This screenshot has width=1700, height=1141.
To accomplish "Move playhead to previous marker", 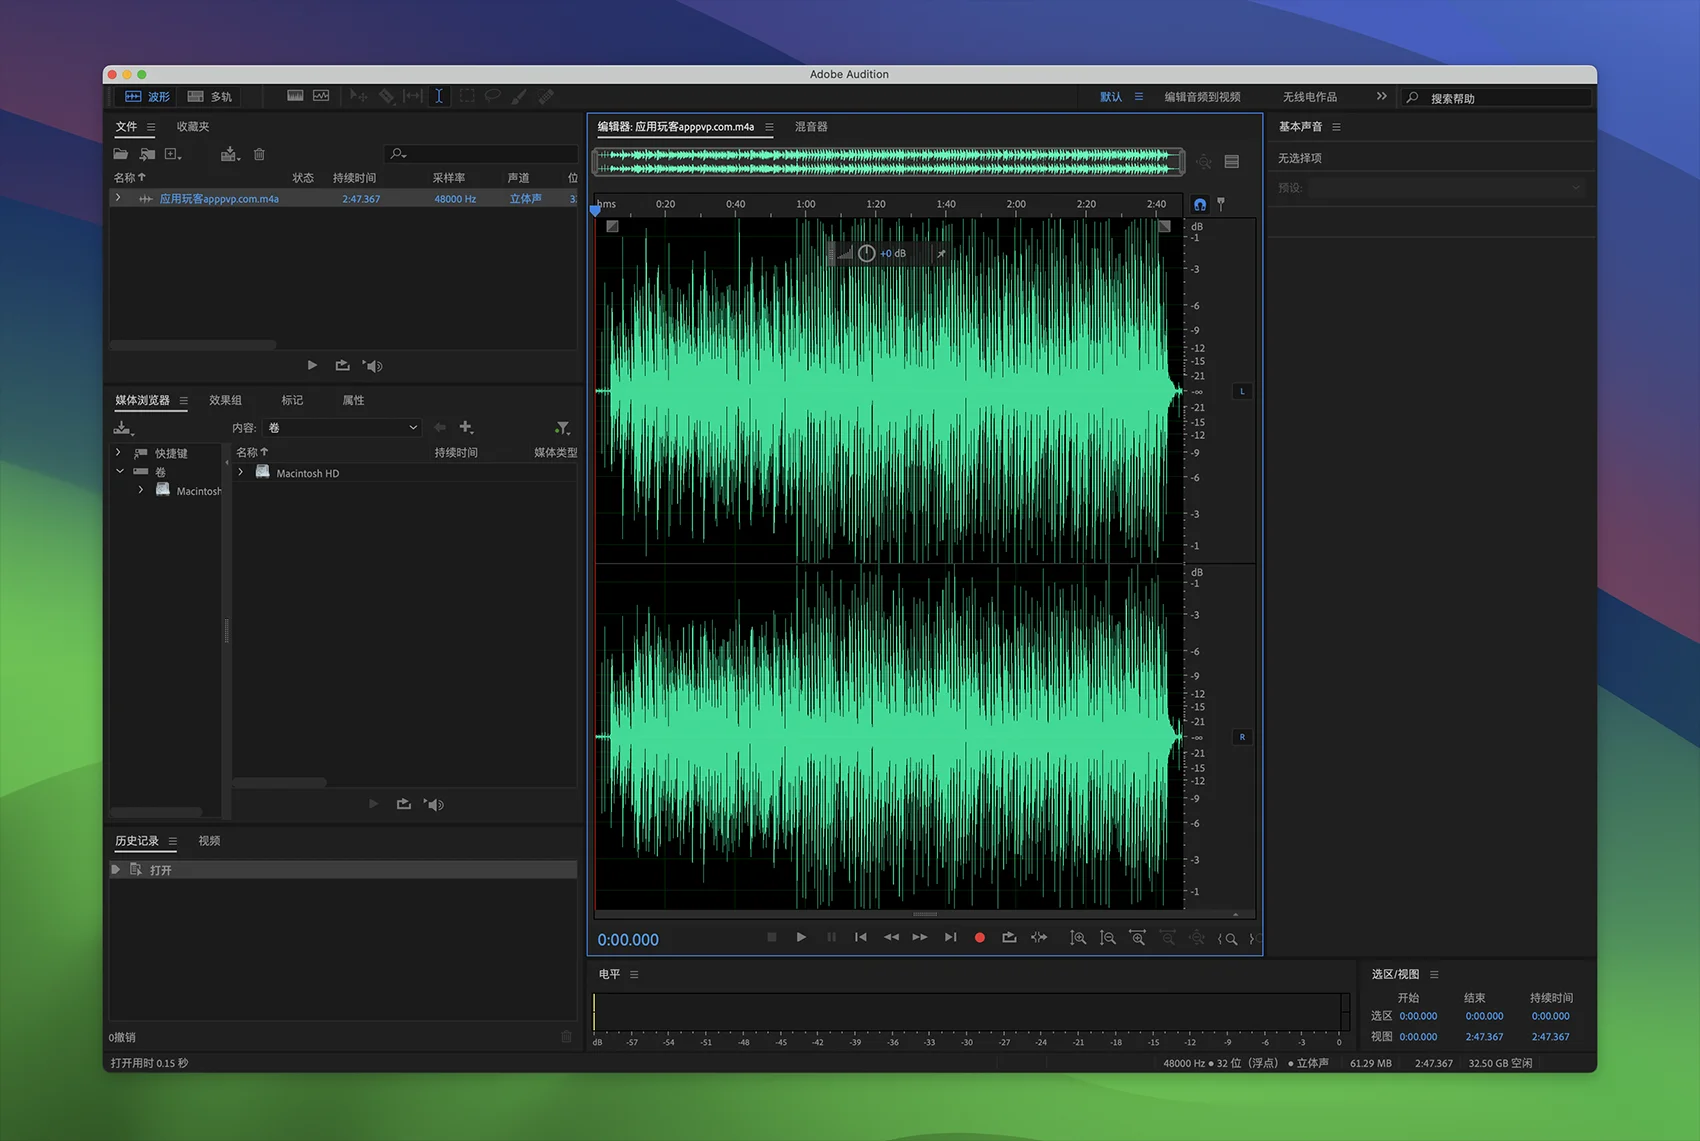I will (860, 937).
